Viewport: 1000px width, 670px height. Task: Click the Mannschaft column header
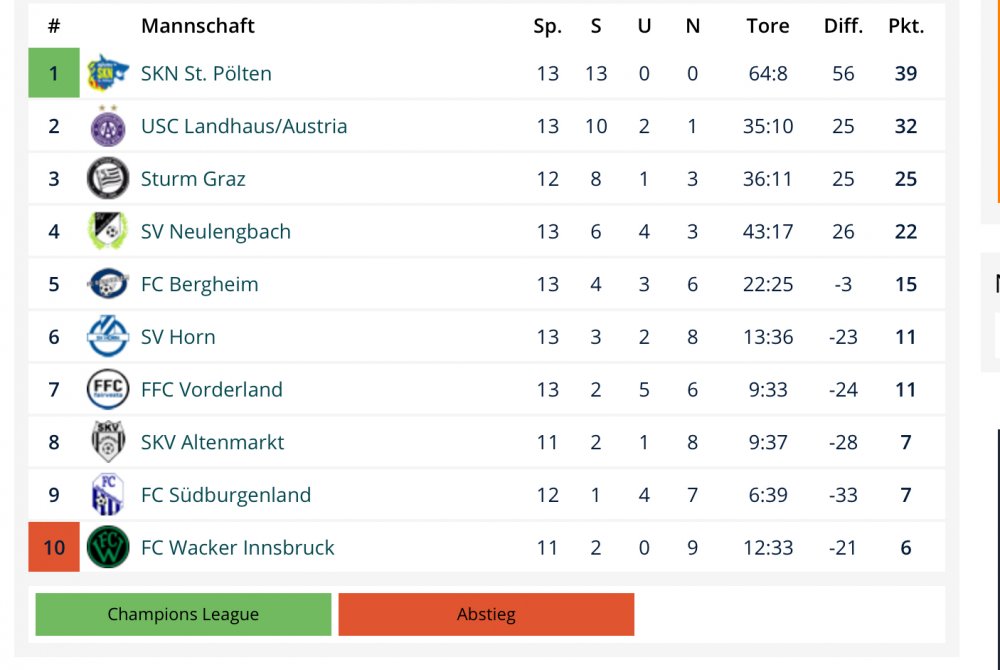click(198, 26)
